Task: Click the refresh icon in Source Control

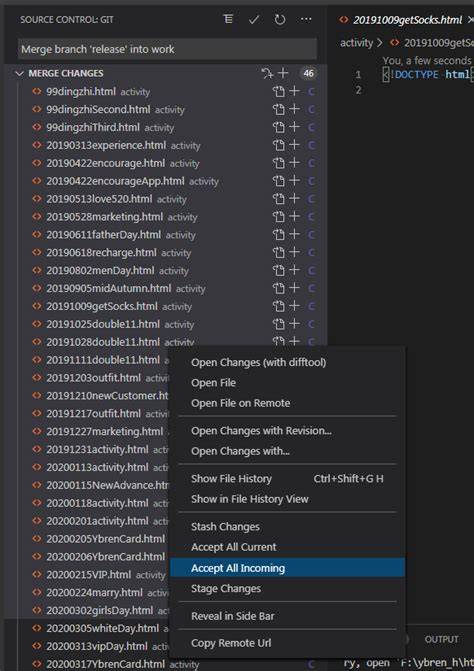Action: [x=280, y=20]
